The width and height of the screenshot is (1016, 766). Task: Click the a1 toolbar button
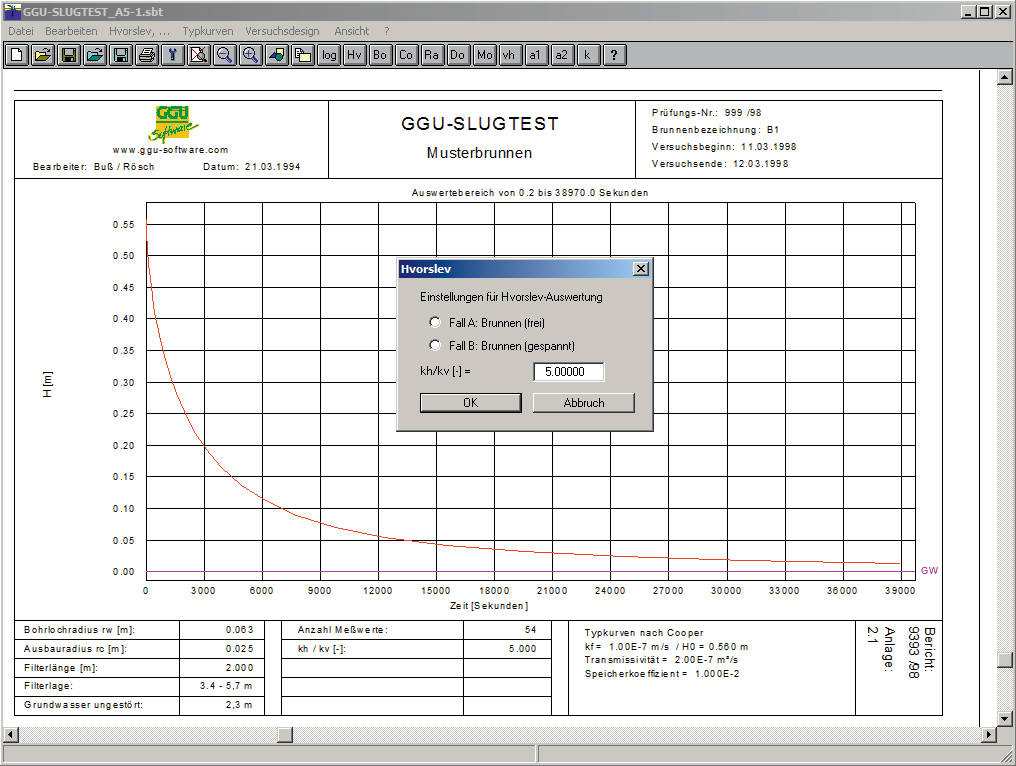pos(536,55)
